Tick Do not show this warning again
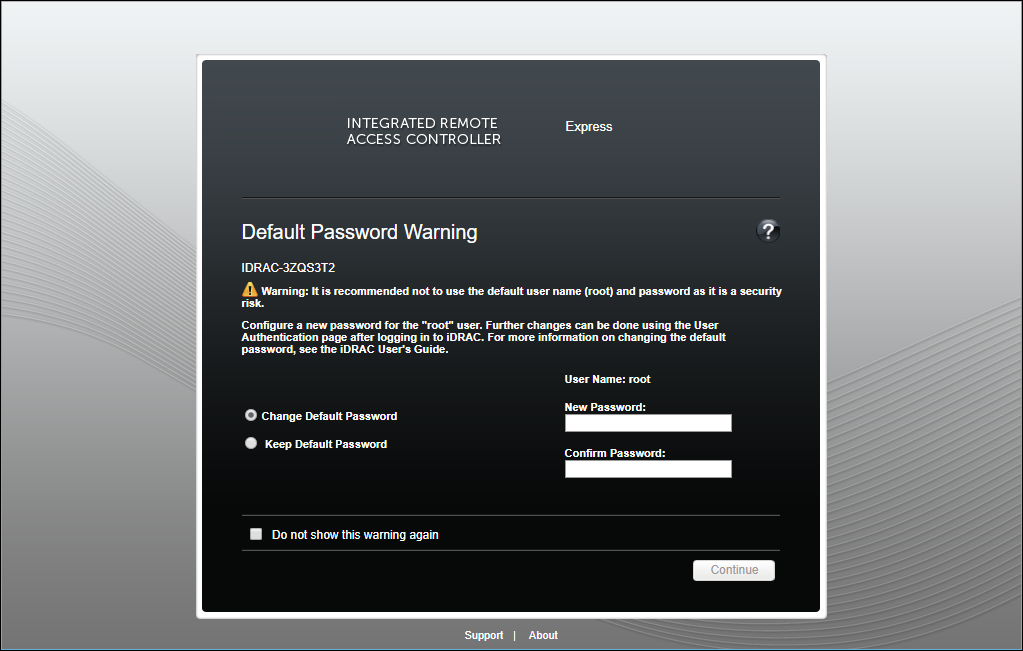The image size is (1023, 651). pyautogui.click(x=256, y=534)
